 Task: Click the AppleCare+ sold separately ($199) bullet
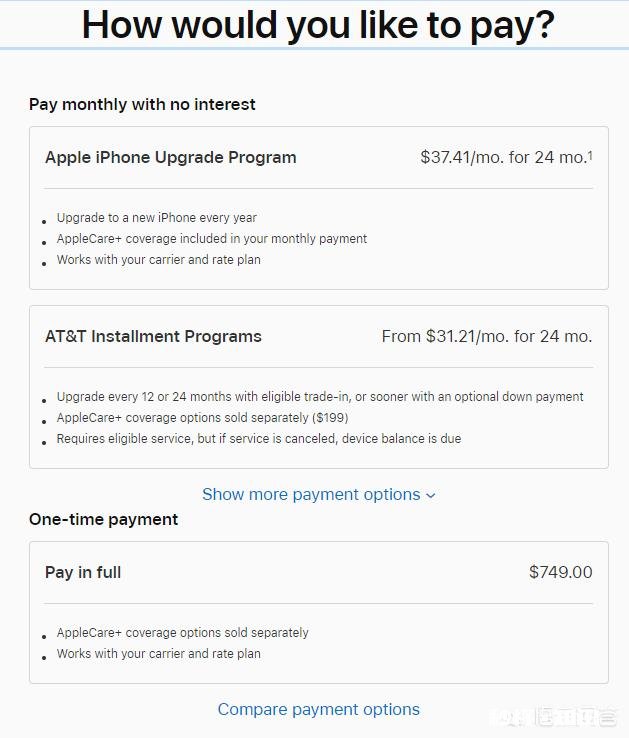[x=202, y=418]
